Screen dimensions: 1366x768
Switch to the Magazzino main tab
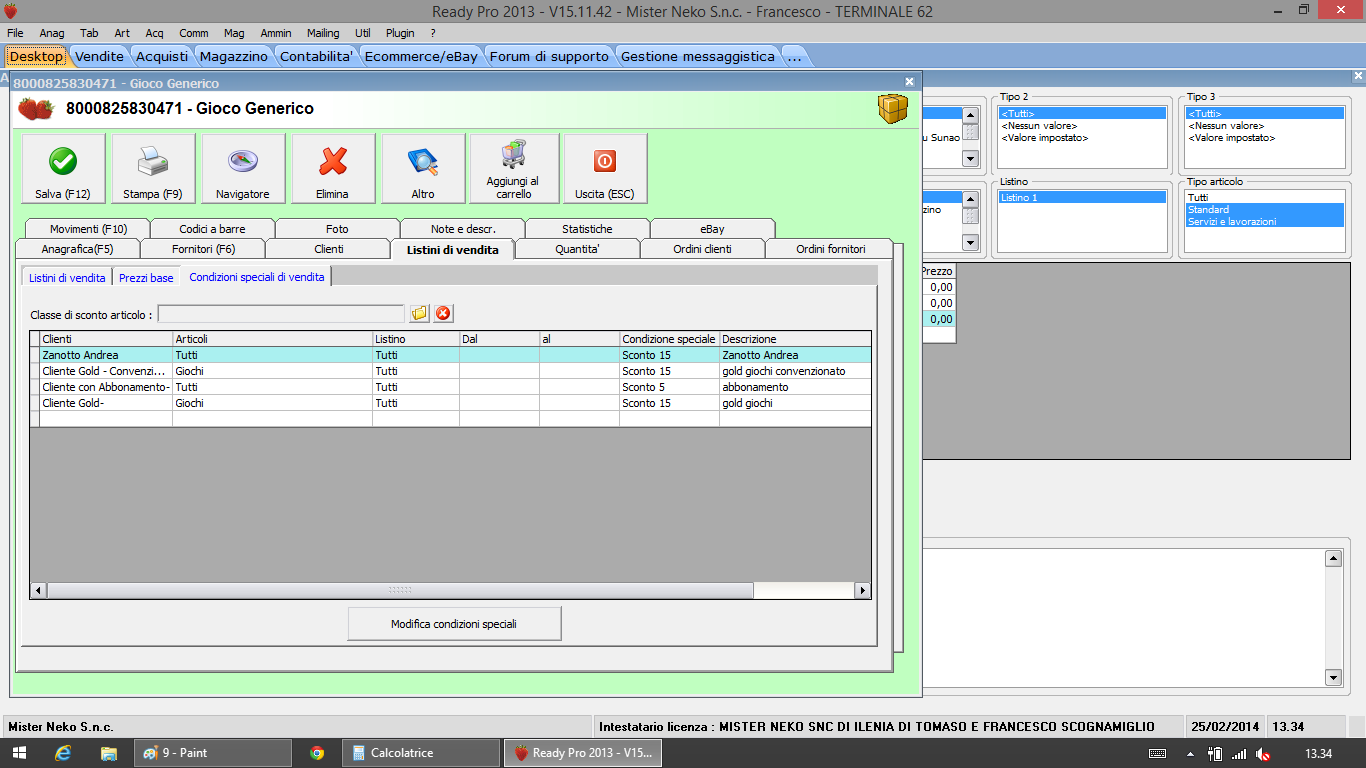234,56
